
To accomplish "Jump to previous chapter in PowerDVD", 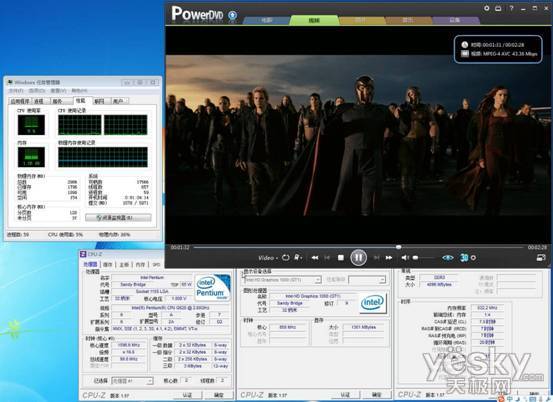I will [x=327, y=258].
